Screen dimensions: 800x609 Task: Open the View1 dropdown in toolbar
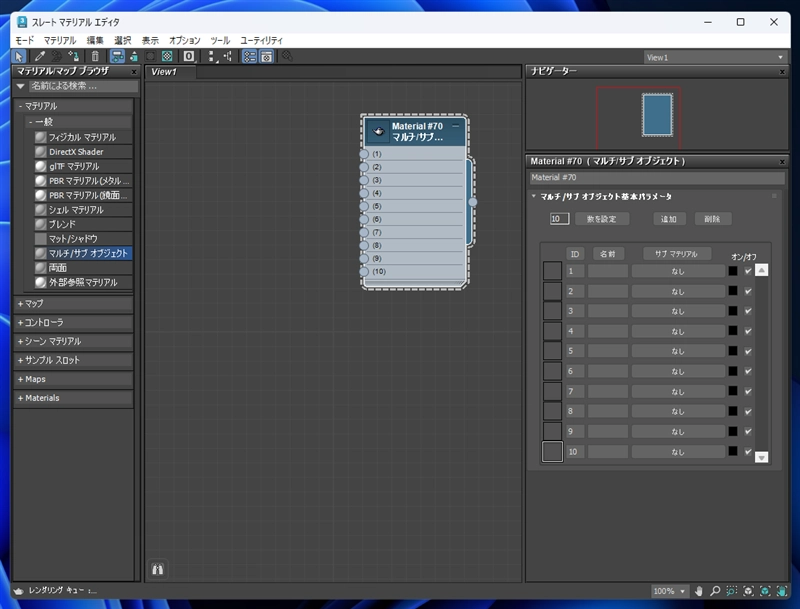[714, 58]
